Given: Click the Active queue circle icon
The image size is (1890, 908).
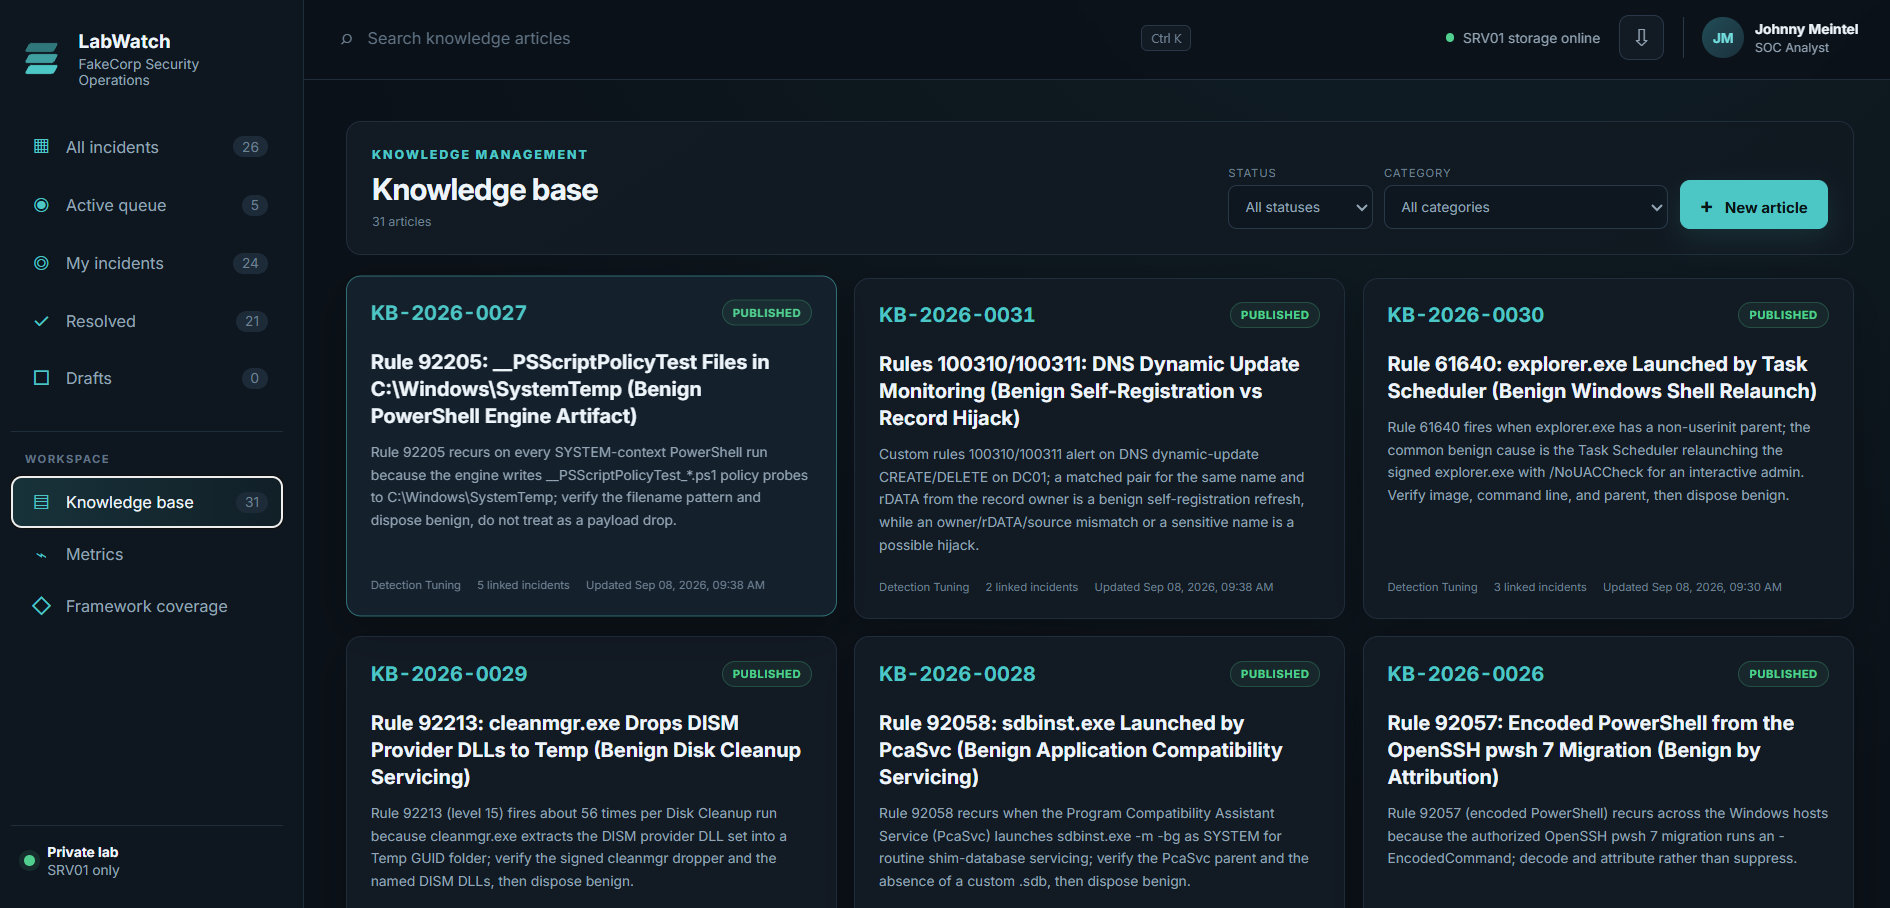Looking at the screenshot, I should click(x=41, y=205).
